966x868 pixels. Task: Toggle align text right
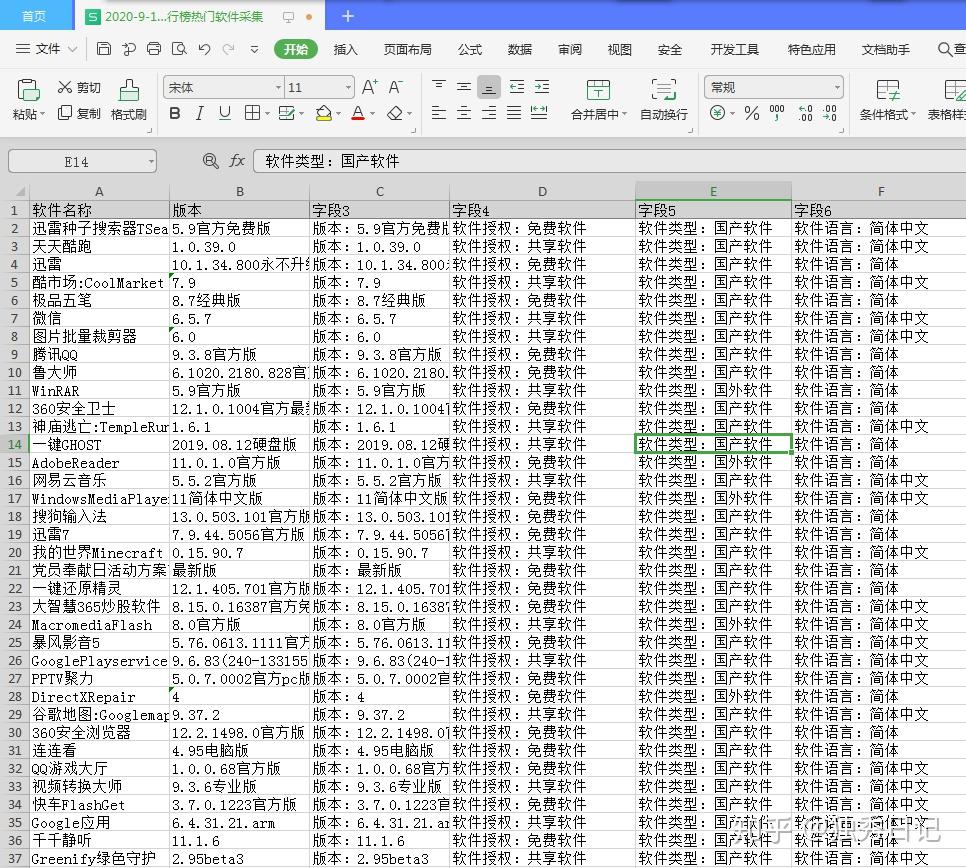[489, 112]
